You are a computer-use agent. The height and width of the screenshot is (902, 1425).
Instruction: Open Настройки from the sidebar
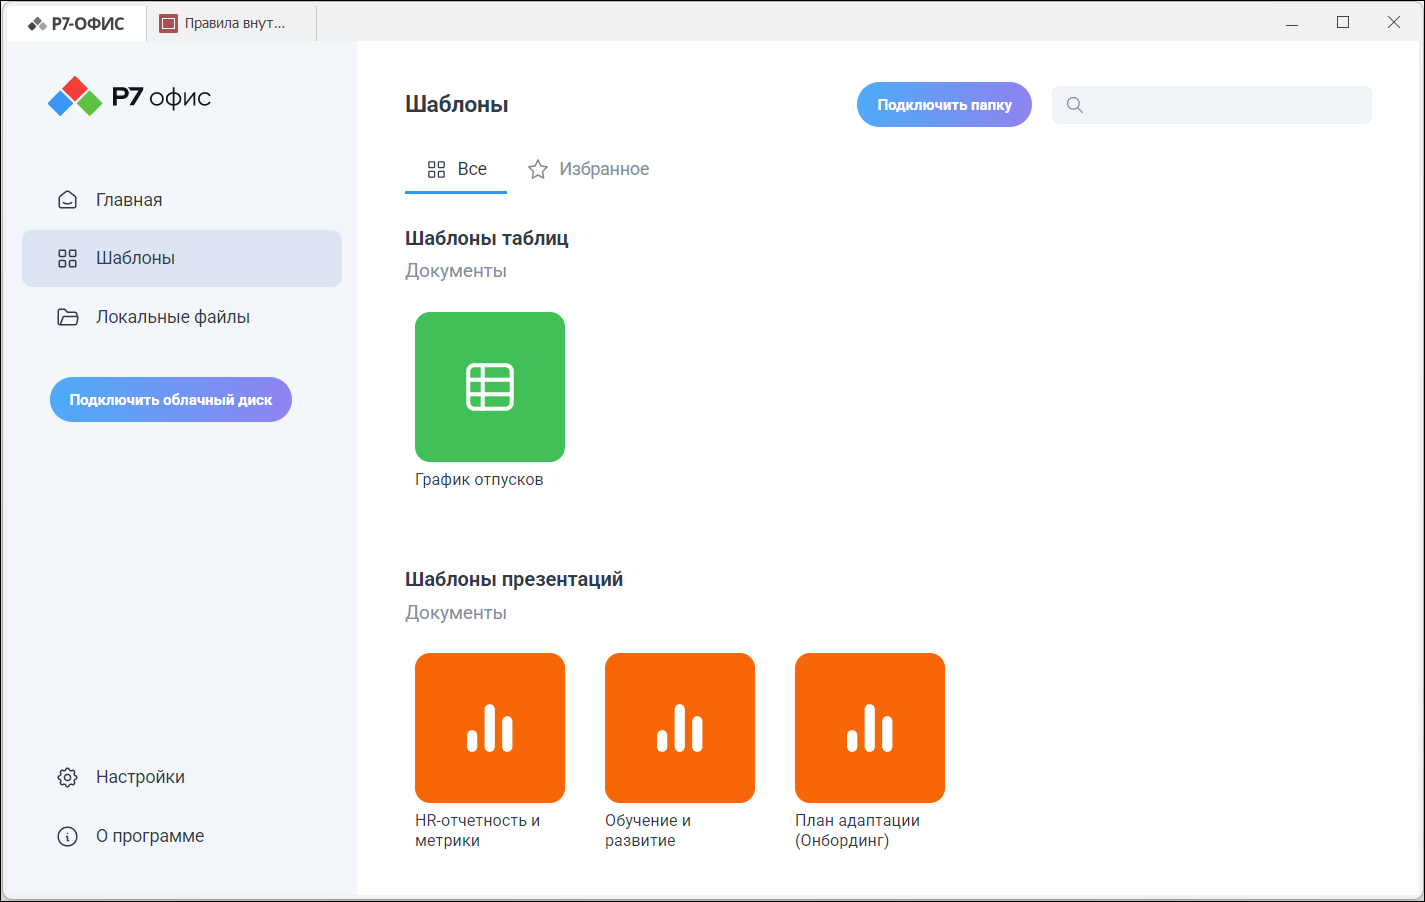click(182, 777)
